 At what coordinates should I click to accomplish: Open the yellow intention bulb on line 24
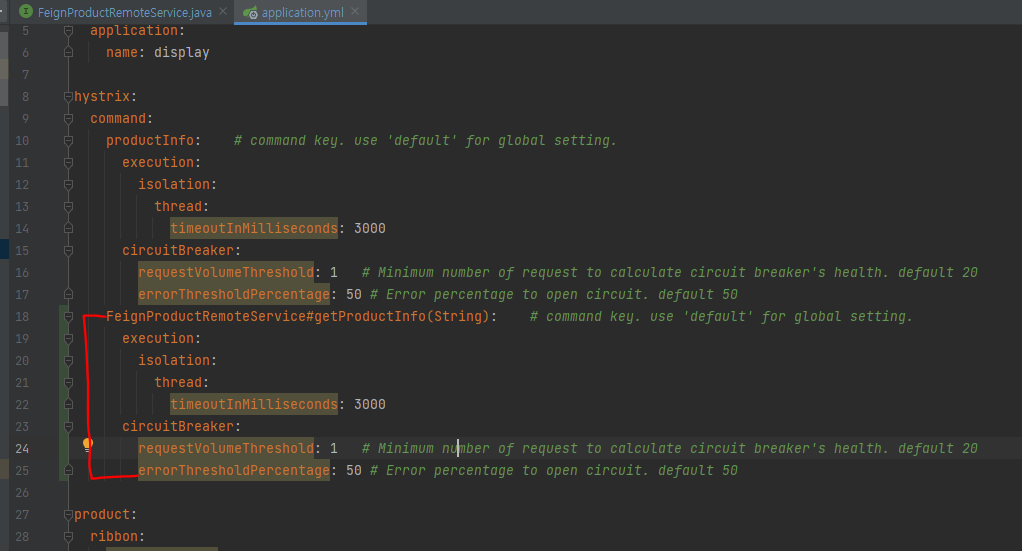tap(87, 445)
